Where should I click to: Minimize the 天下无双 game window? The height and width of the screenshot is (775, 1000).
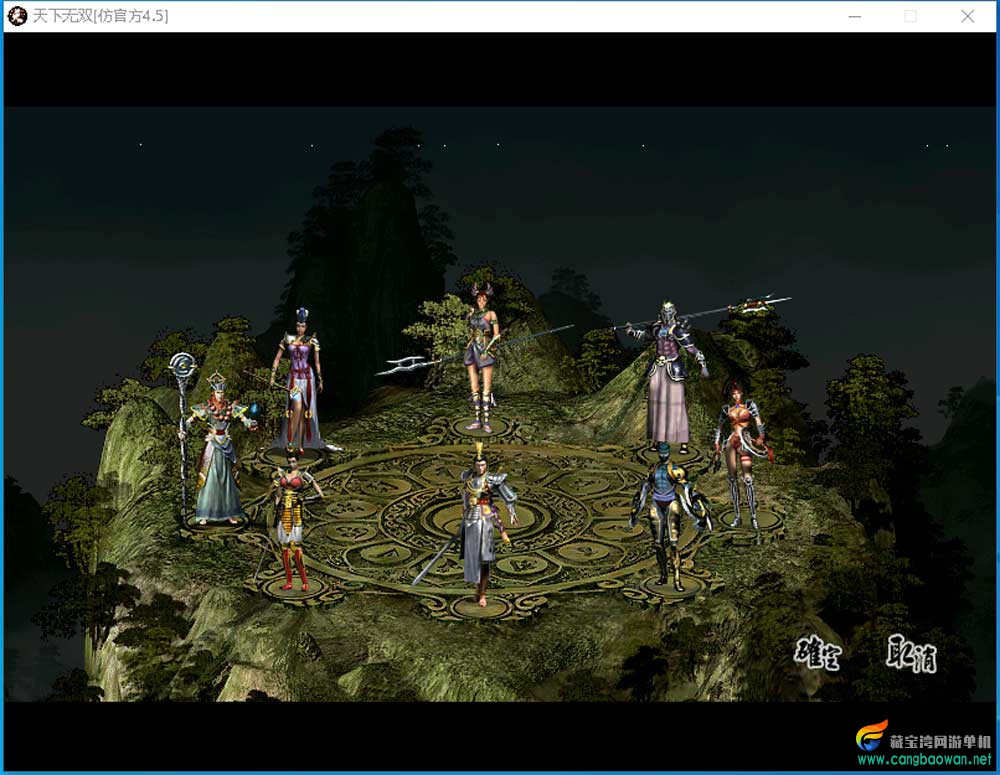click(x=855, y=17)
